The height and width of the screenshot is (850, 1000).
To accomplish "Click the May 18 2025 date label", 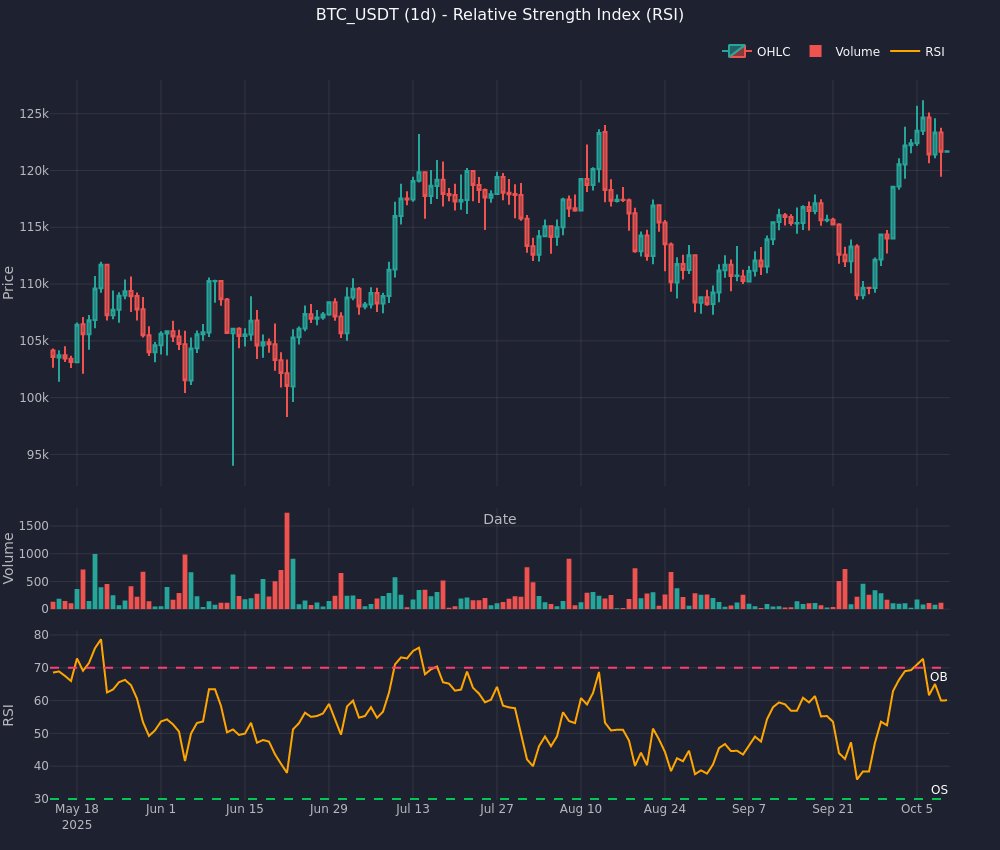I will [77, 817].
